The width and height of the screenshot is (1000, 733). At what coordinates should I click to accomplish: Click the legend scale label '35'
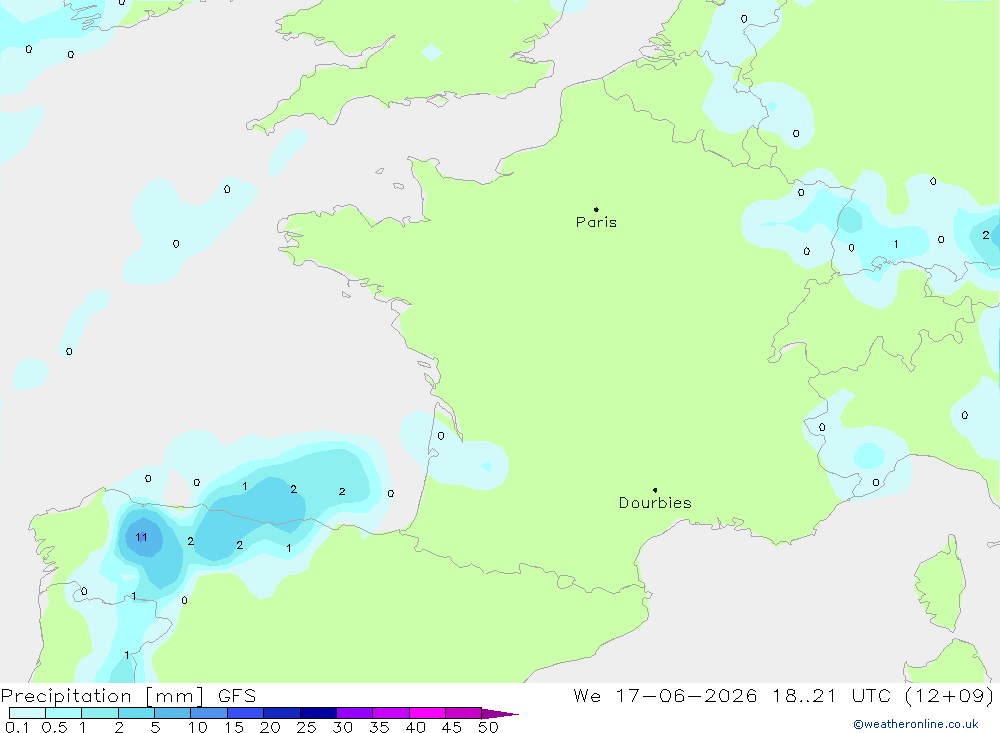click(x=379, y=727)
